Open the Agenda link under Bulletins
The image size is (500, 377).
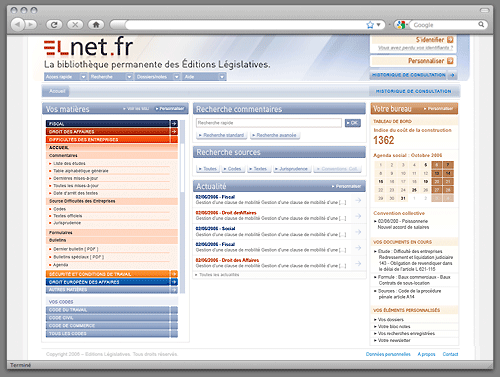click(60, 265)
